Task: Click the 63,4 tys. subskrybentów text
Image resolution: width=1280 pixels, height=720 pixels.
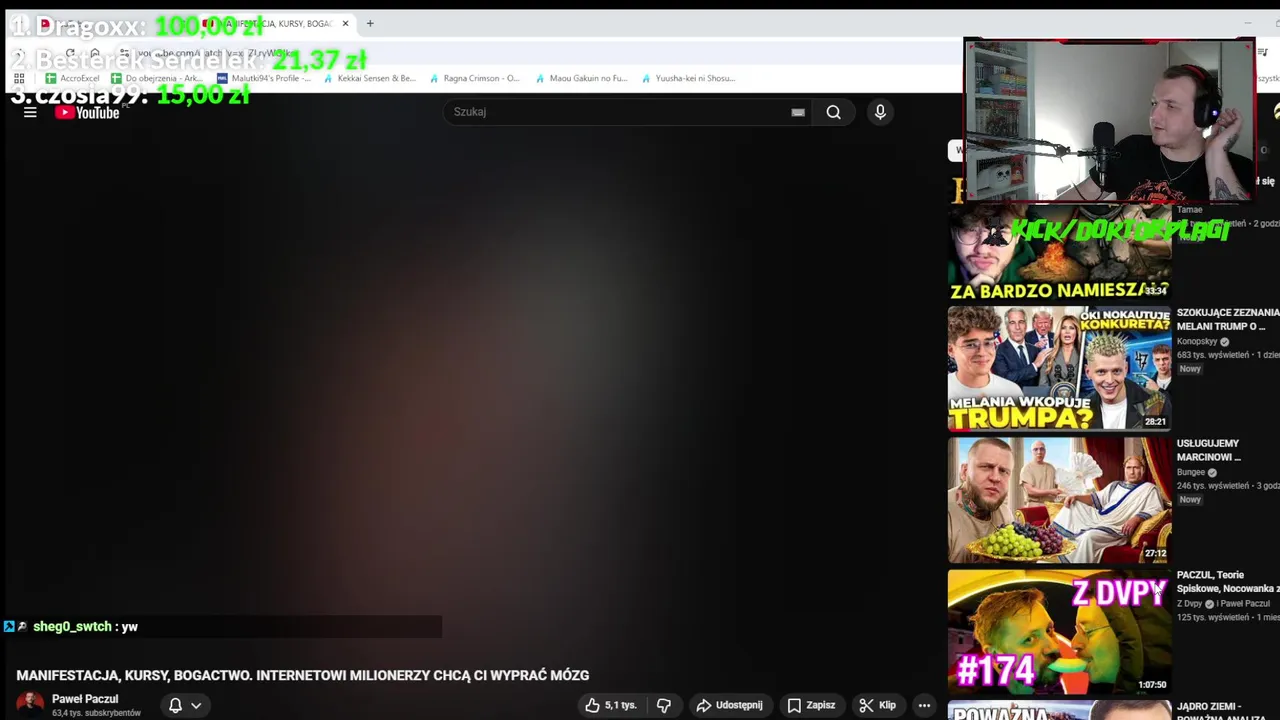Action: 96,713
